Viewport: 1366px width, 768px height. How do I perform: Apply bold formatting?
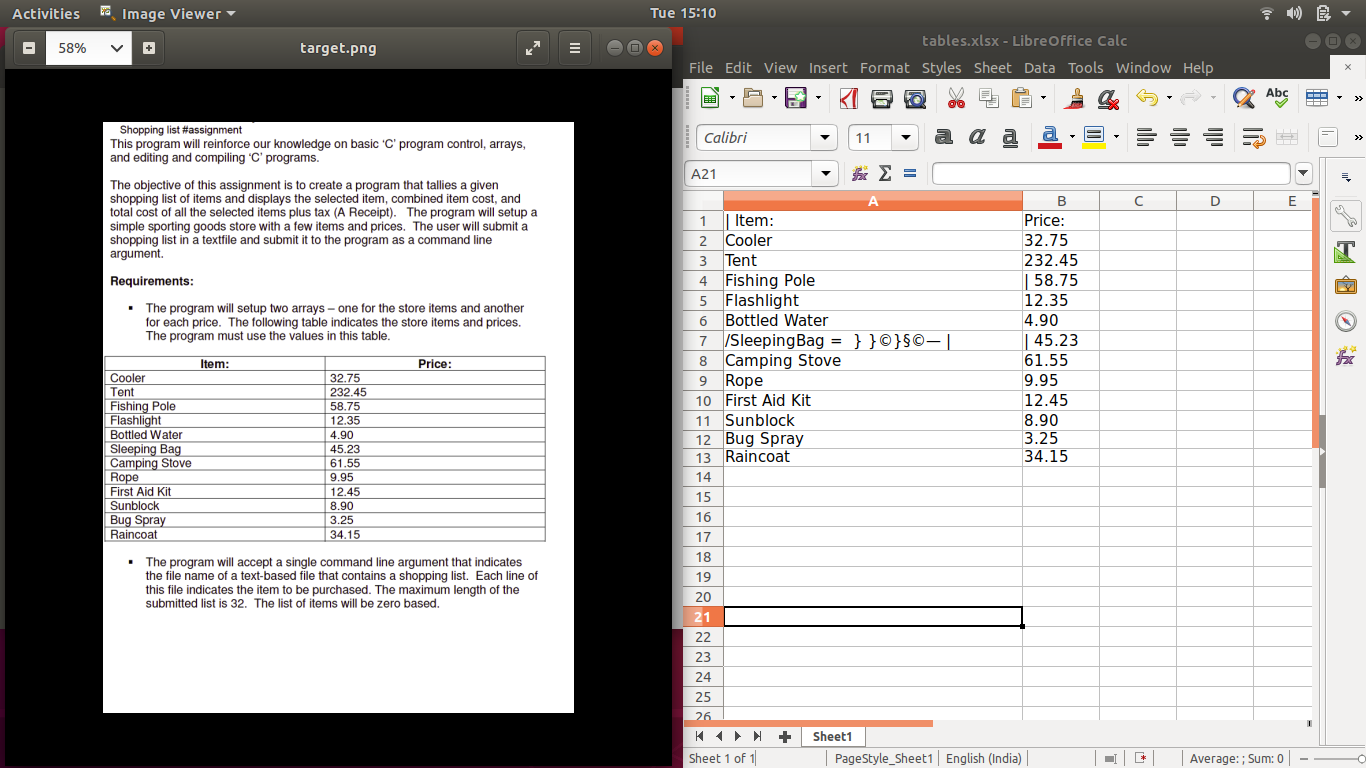coord(944,138)
